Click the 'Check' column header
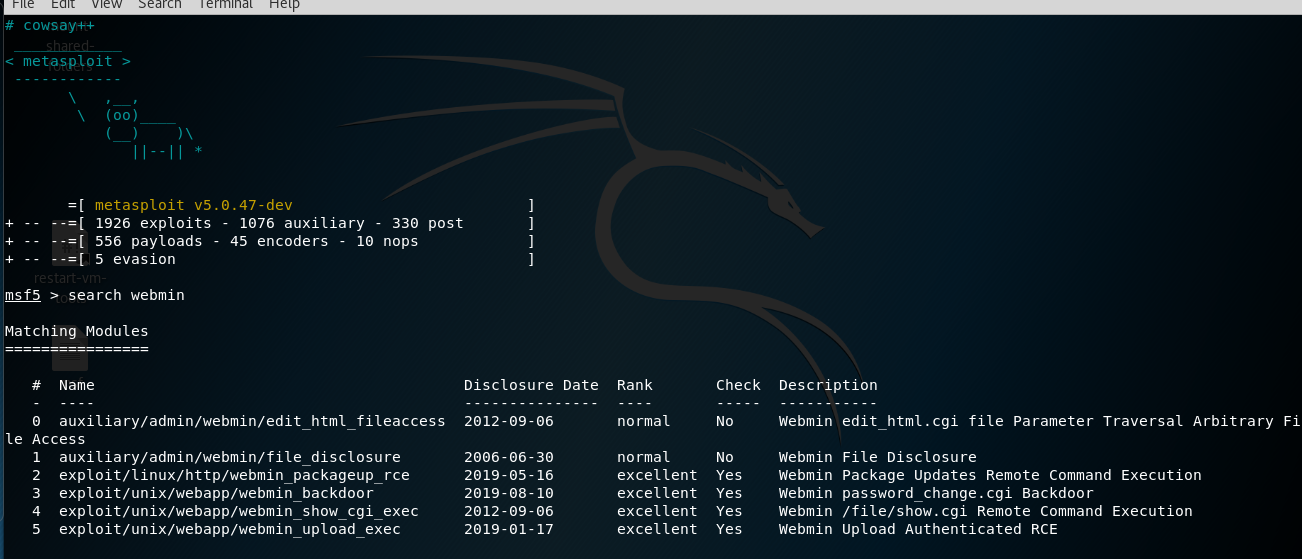 [x=738, y=386]
